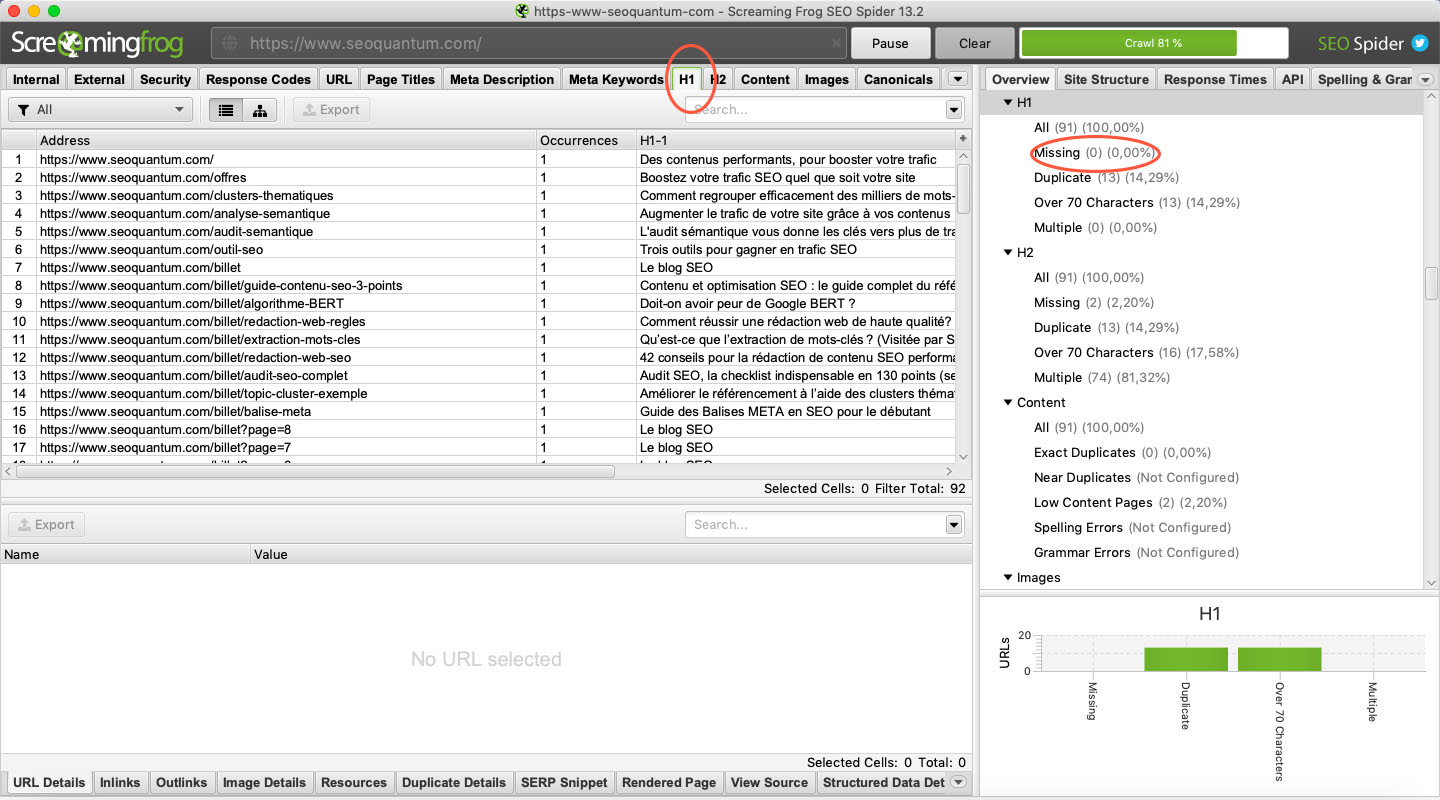Show more top tabs overflow arrow

point(958,79)
